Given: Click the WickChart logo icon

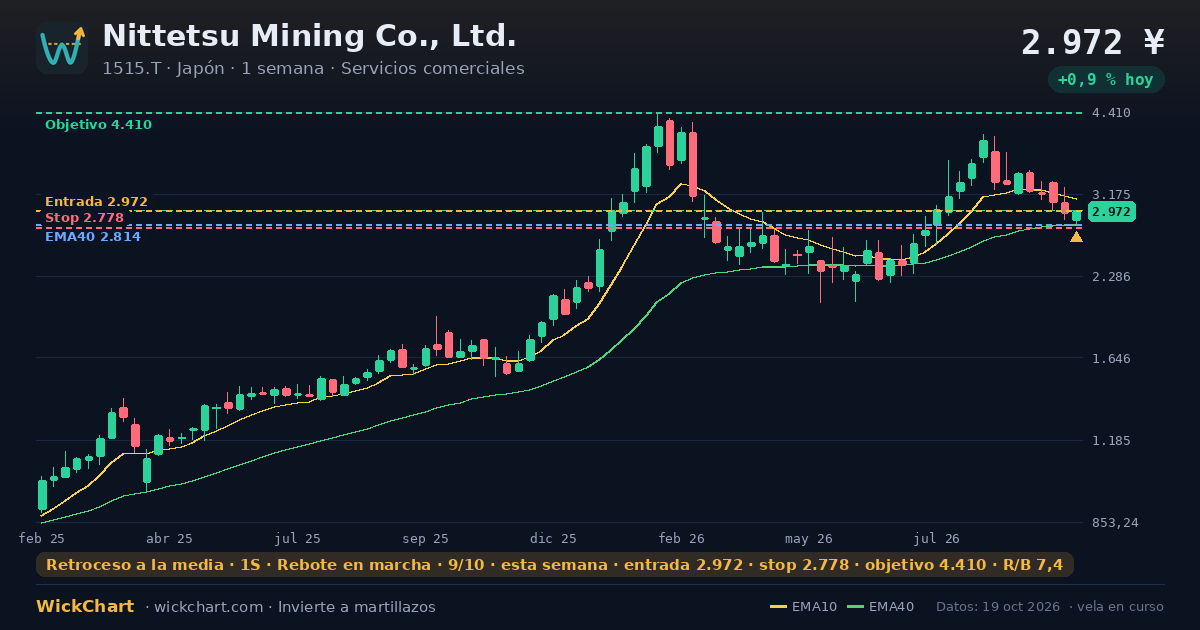Looking at the screenshot, I should pyautogui.click(x=62, y=48).
